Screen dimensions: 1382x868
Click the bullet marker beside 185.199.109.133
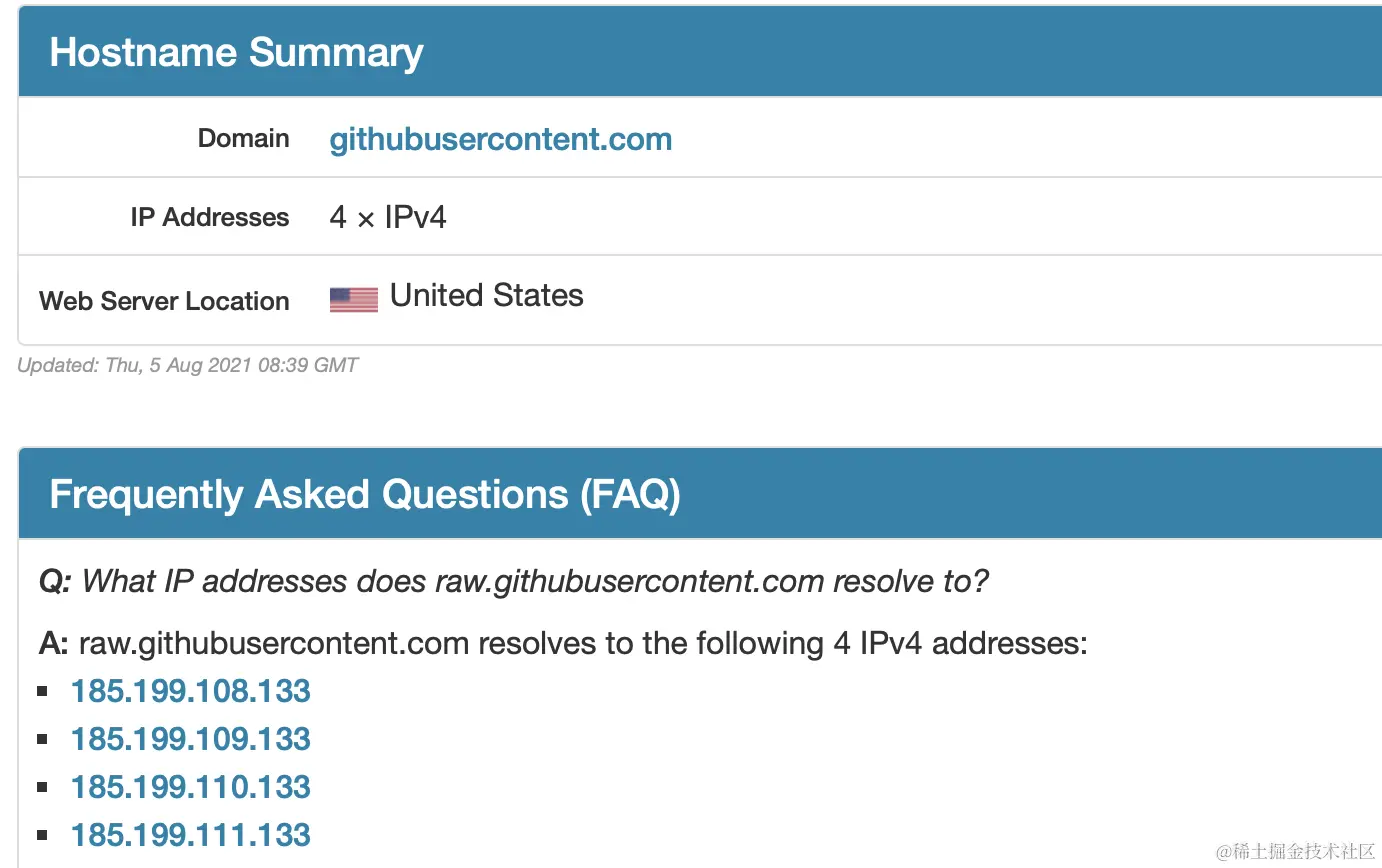[x=42, y=739]
